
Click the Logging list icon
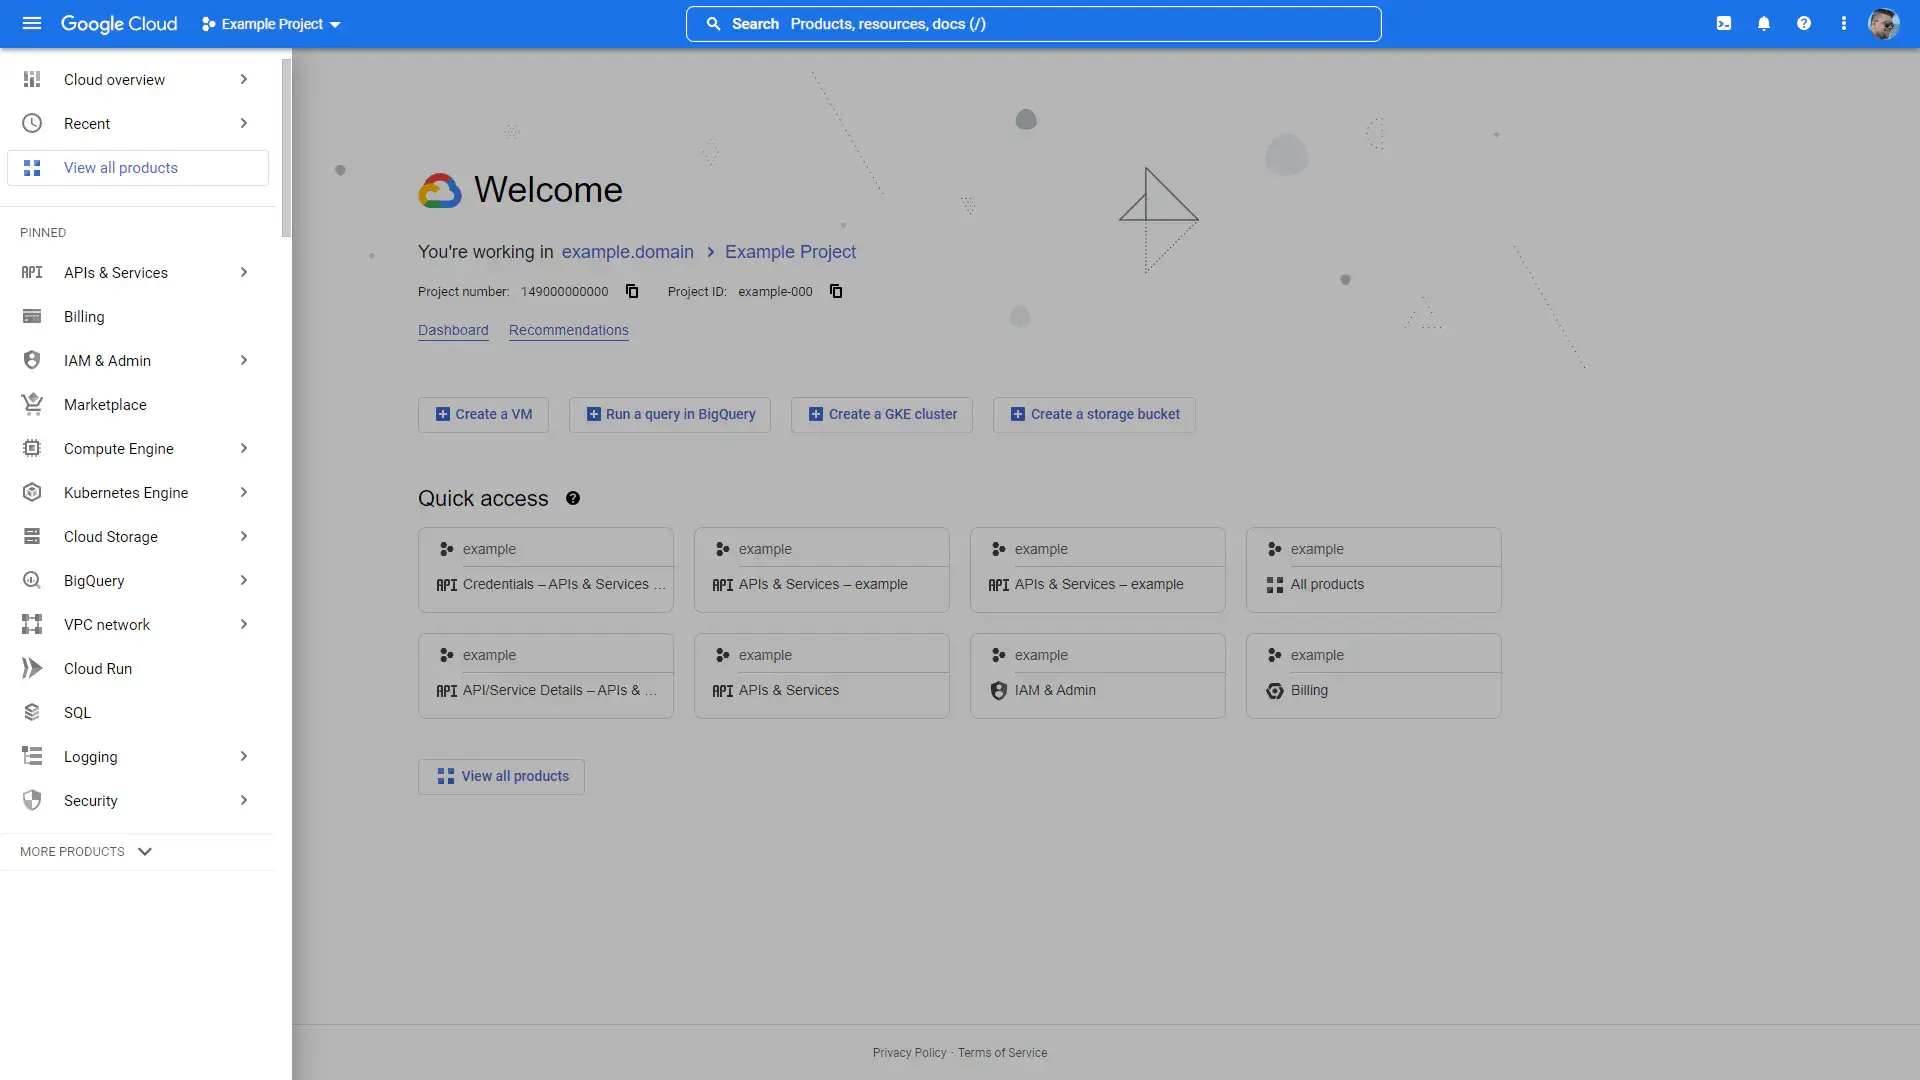point(32,756)
